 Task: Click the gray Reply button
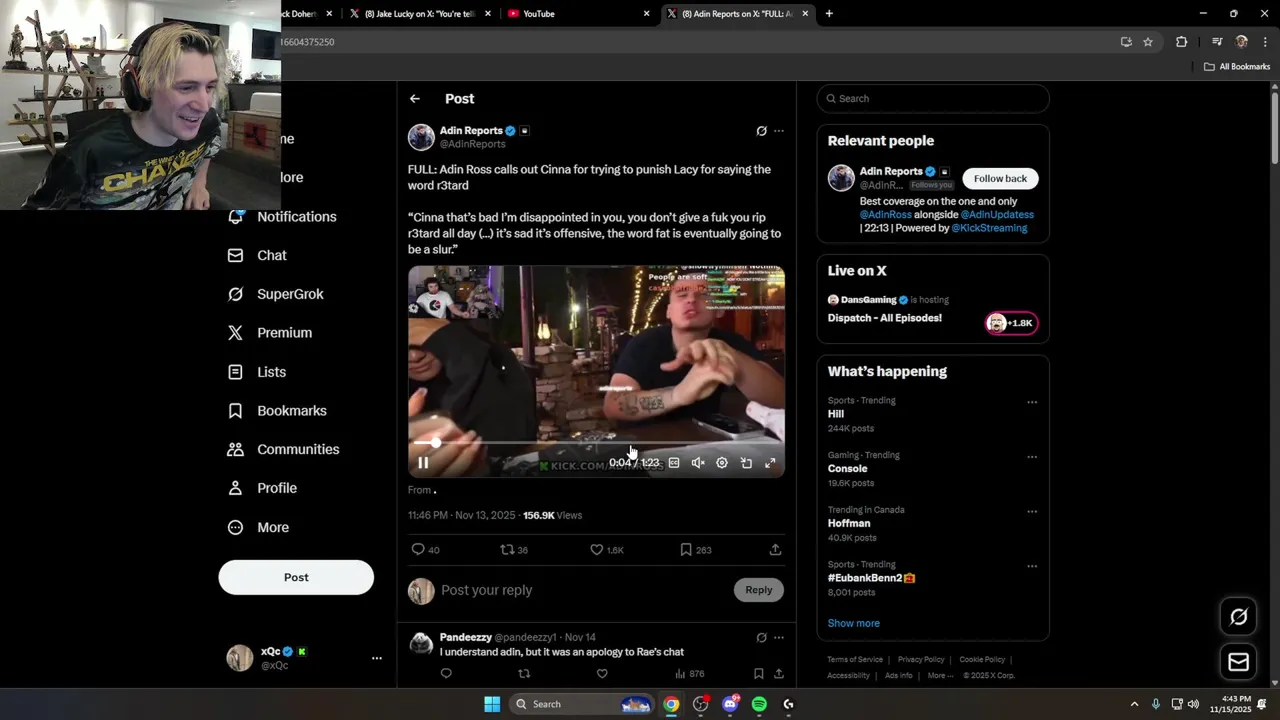759,590
